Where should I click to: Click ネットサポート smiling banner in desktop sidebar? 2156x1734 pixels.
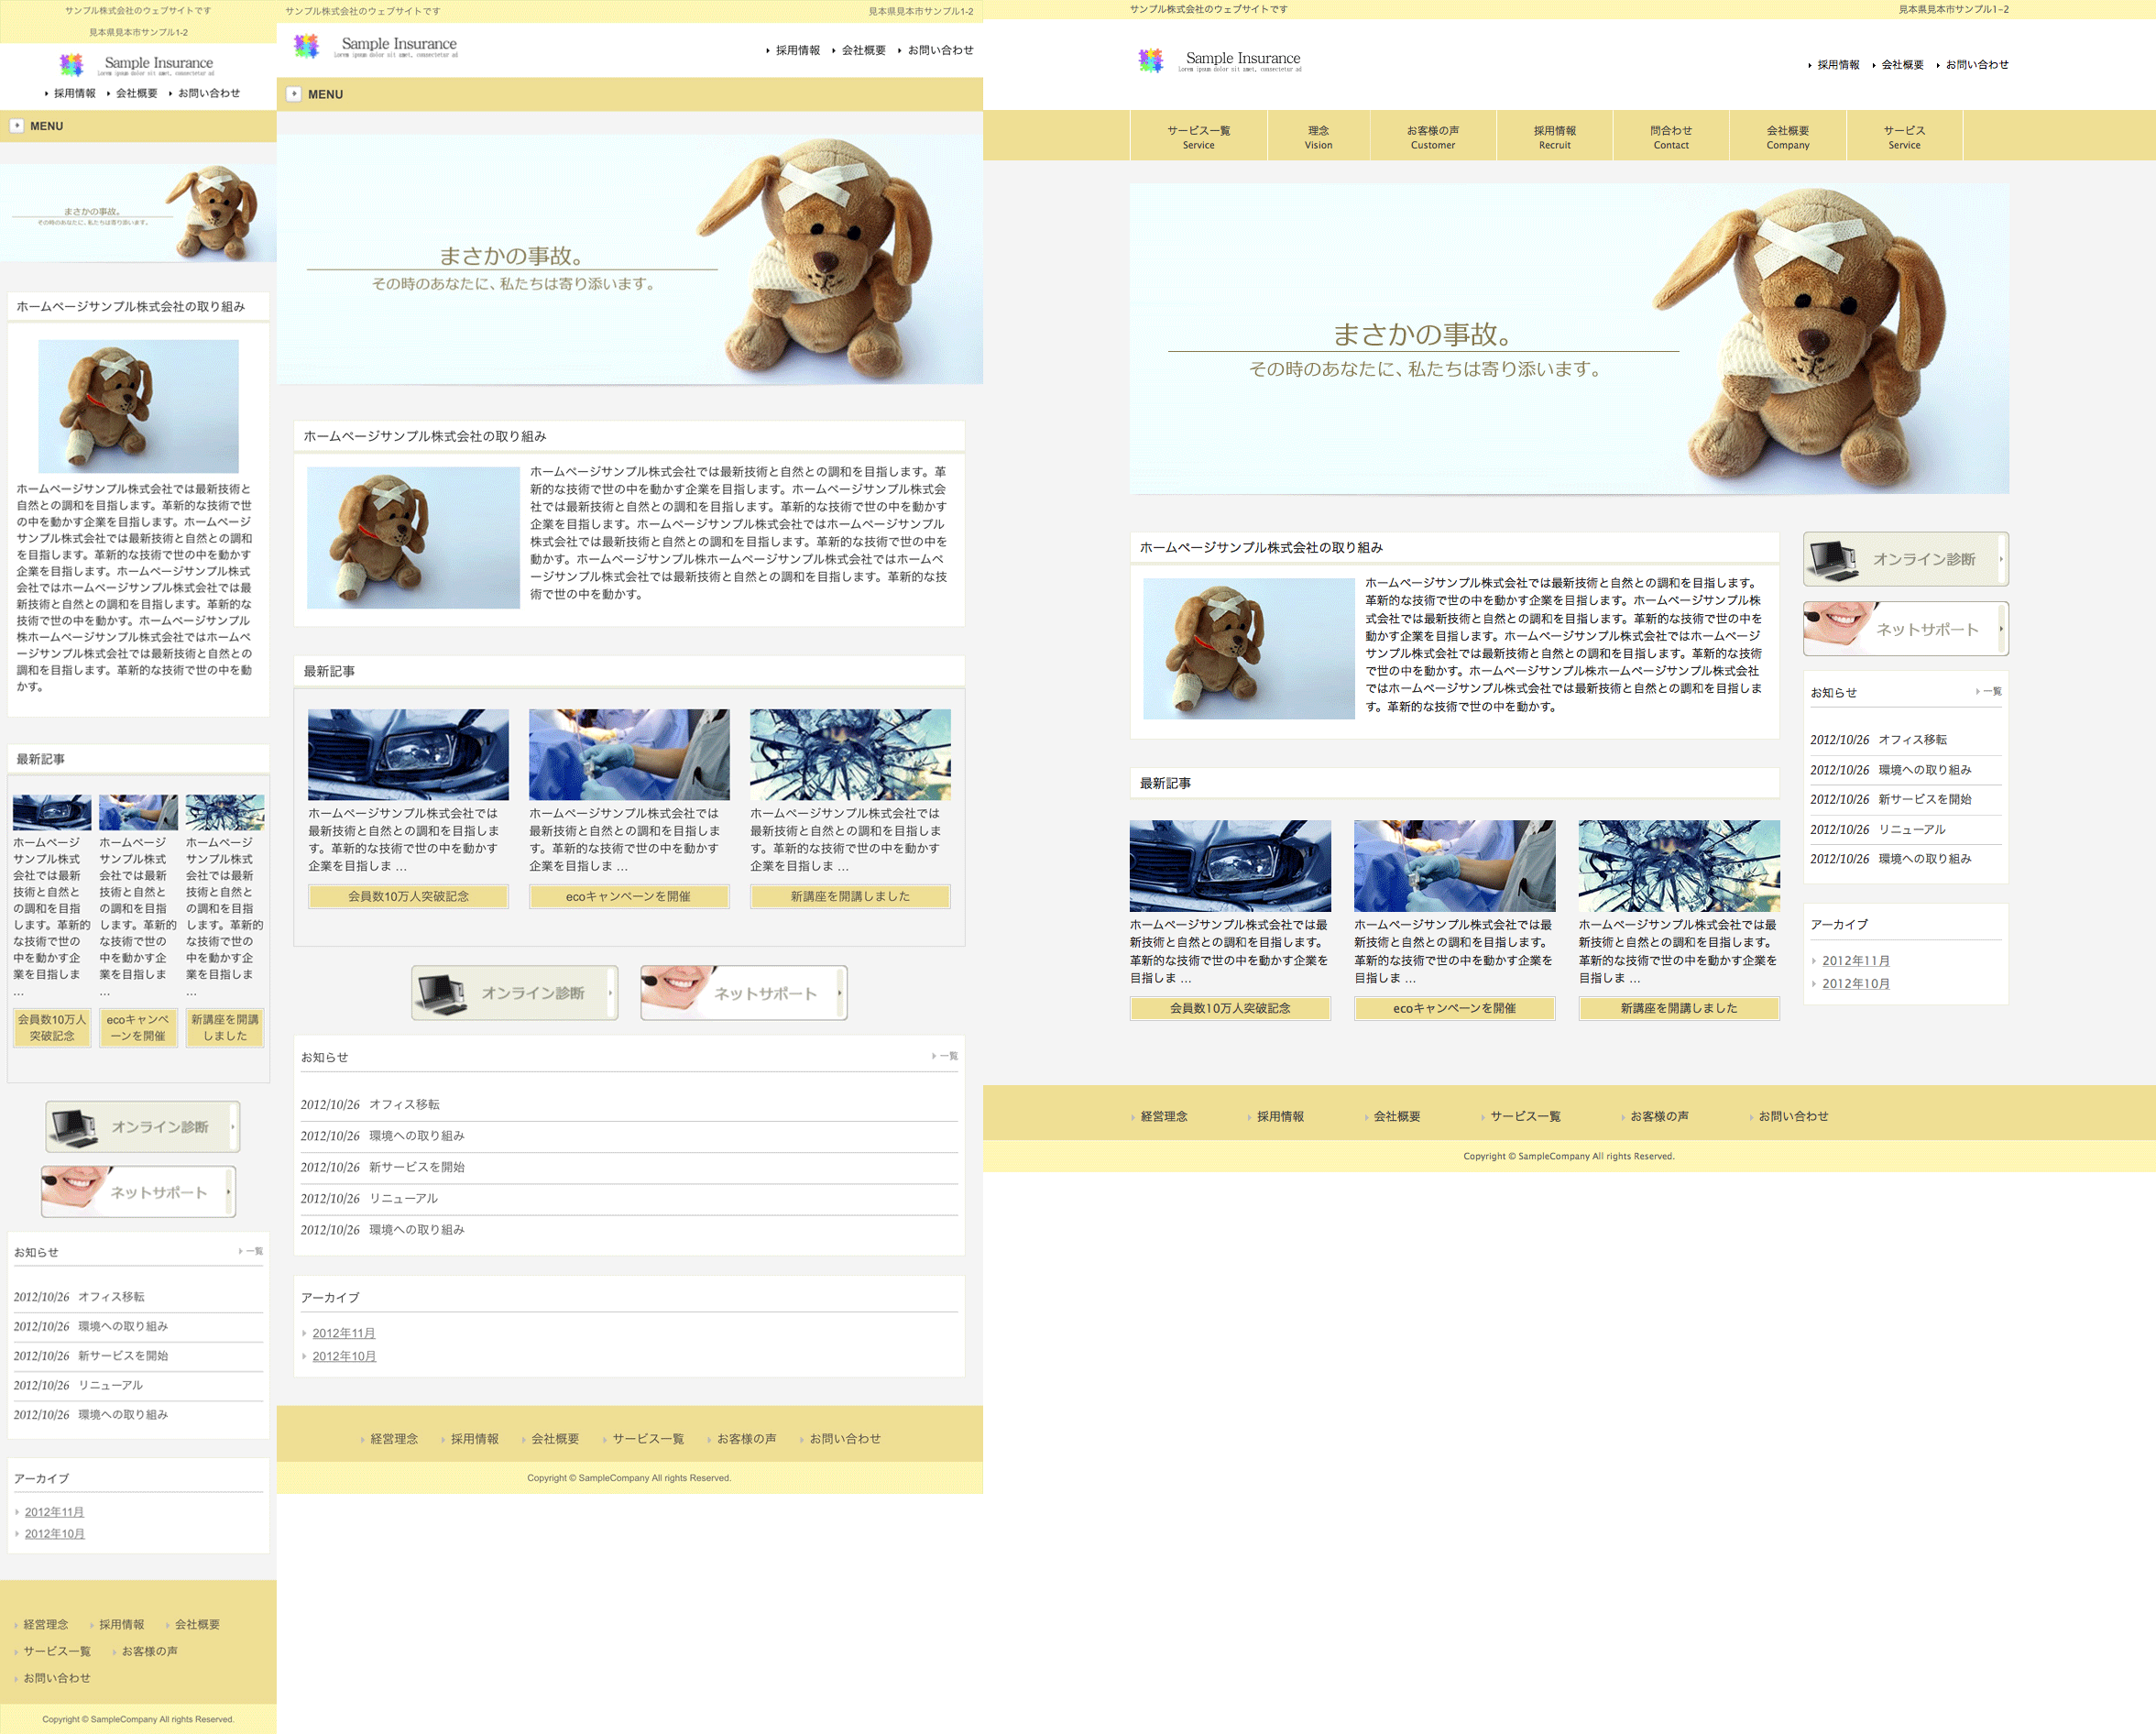(x=1904, y=629)
